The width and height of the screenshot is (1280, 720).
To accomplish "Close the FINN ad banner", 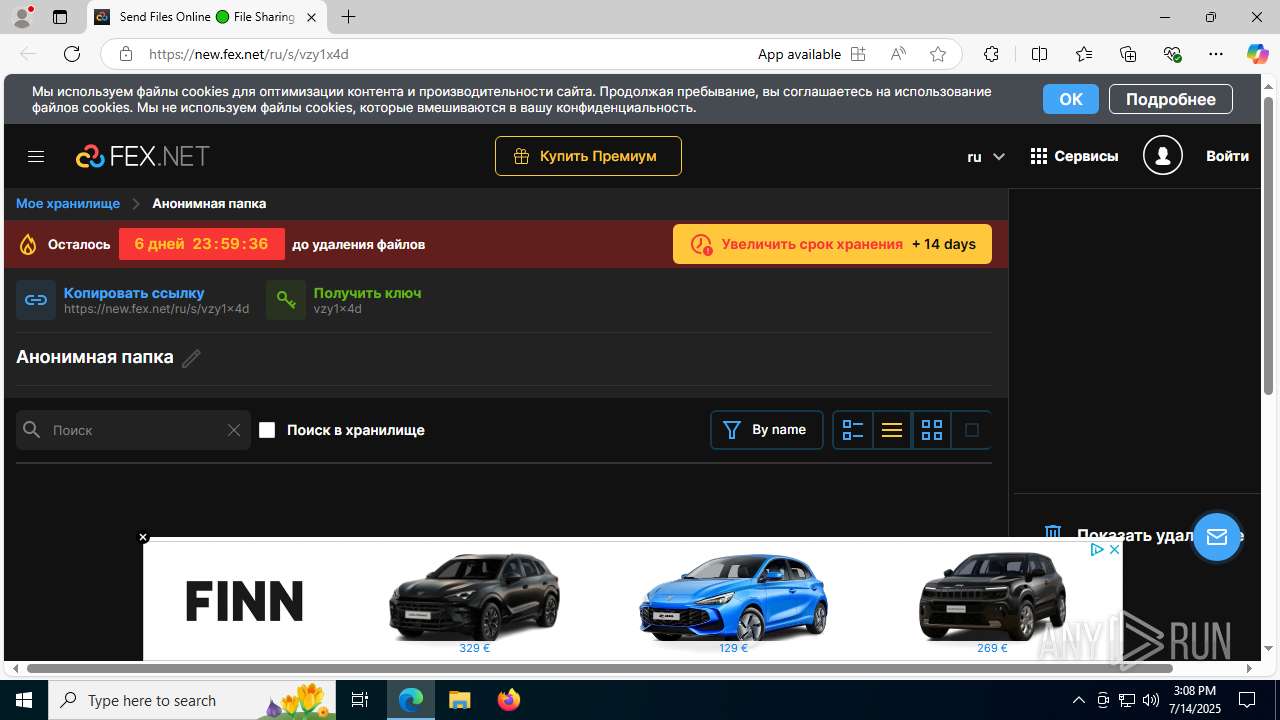I will [143, 537].
